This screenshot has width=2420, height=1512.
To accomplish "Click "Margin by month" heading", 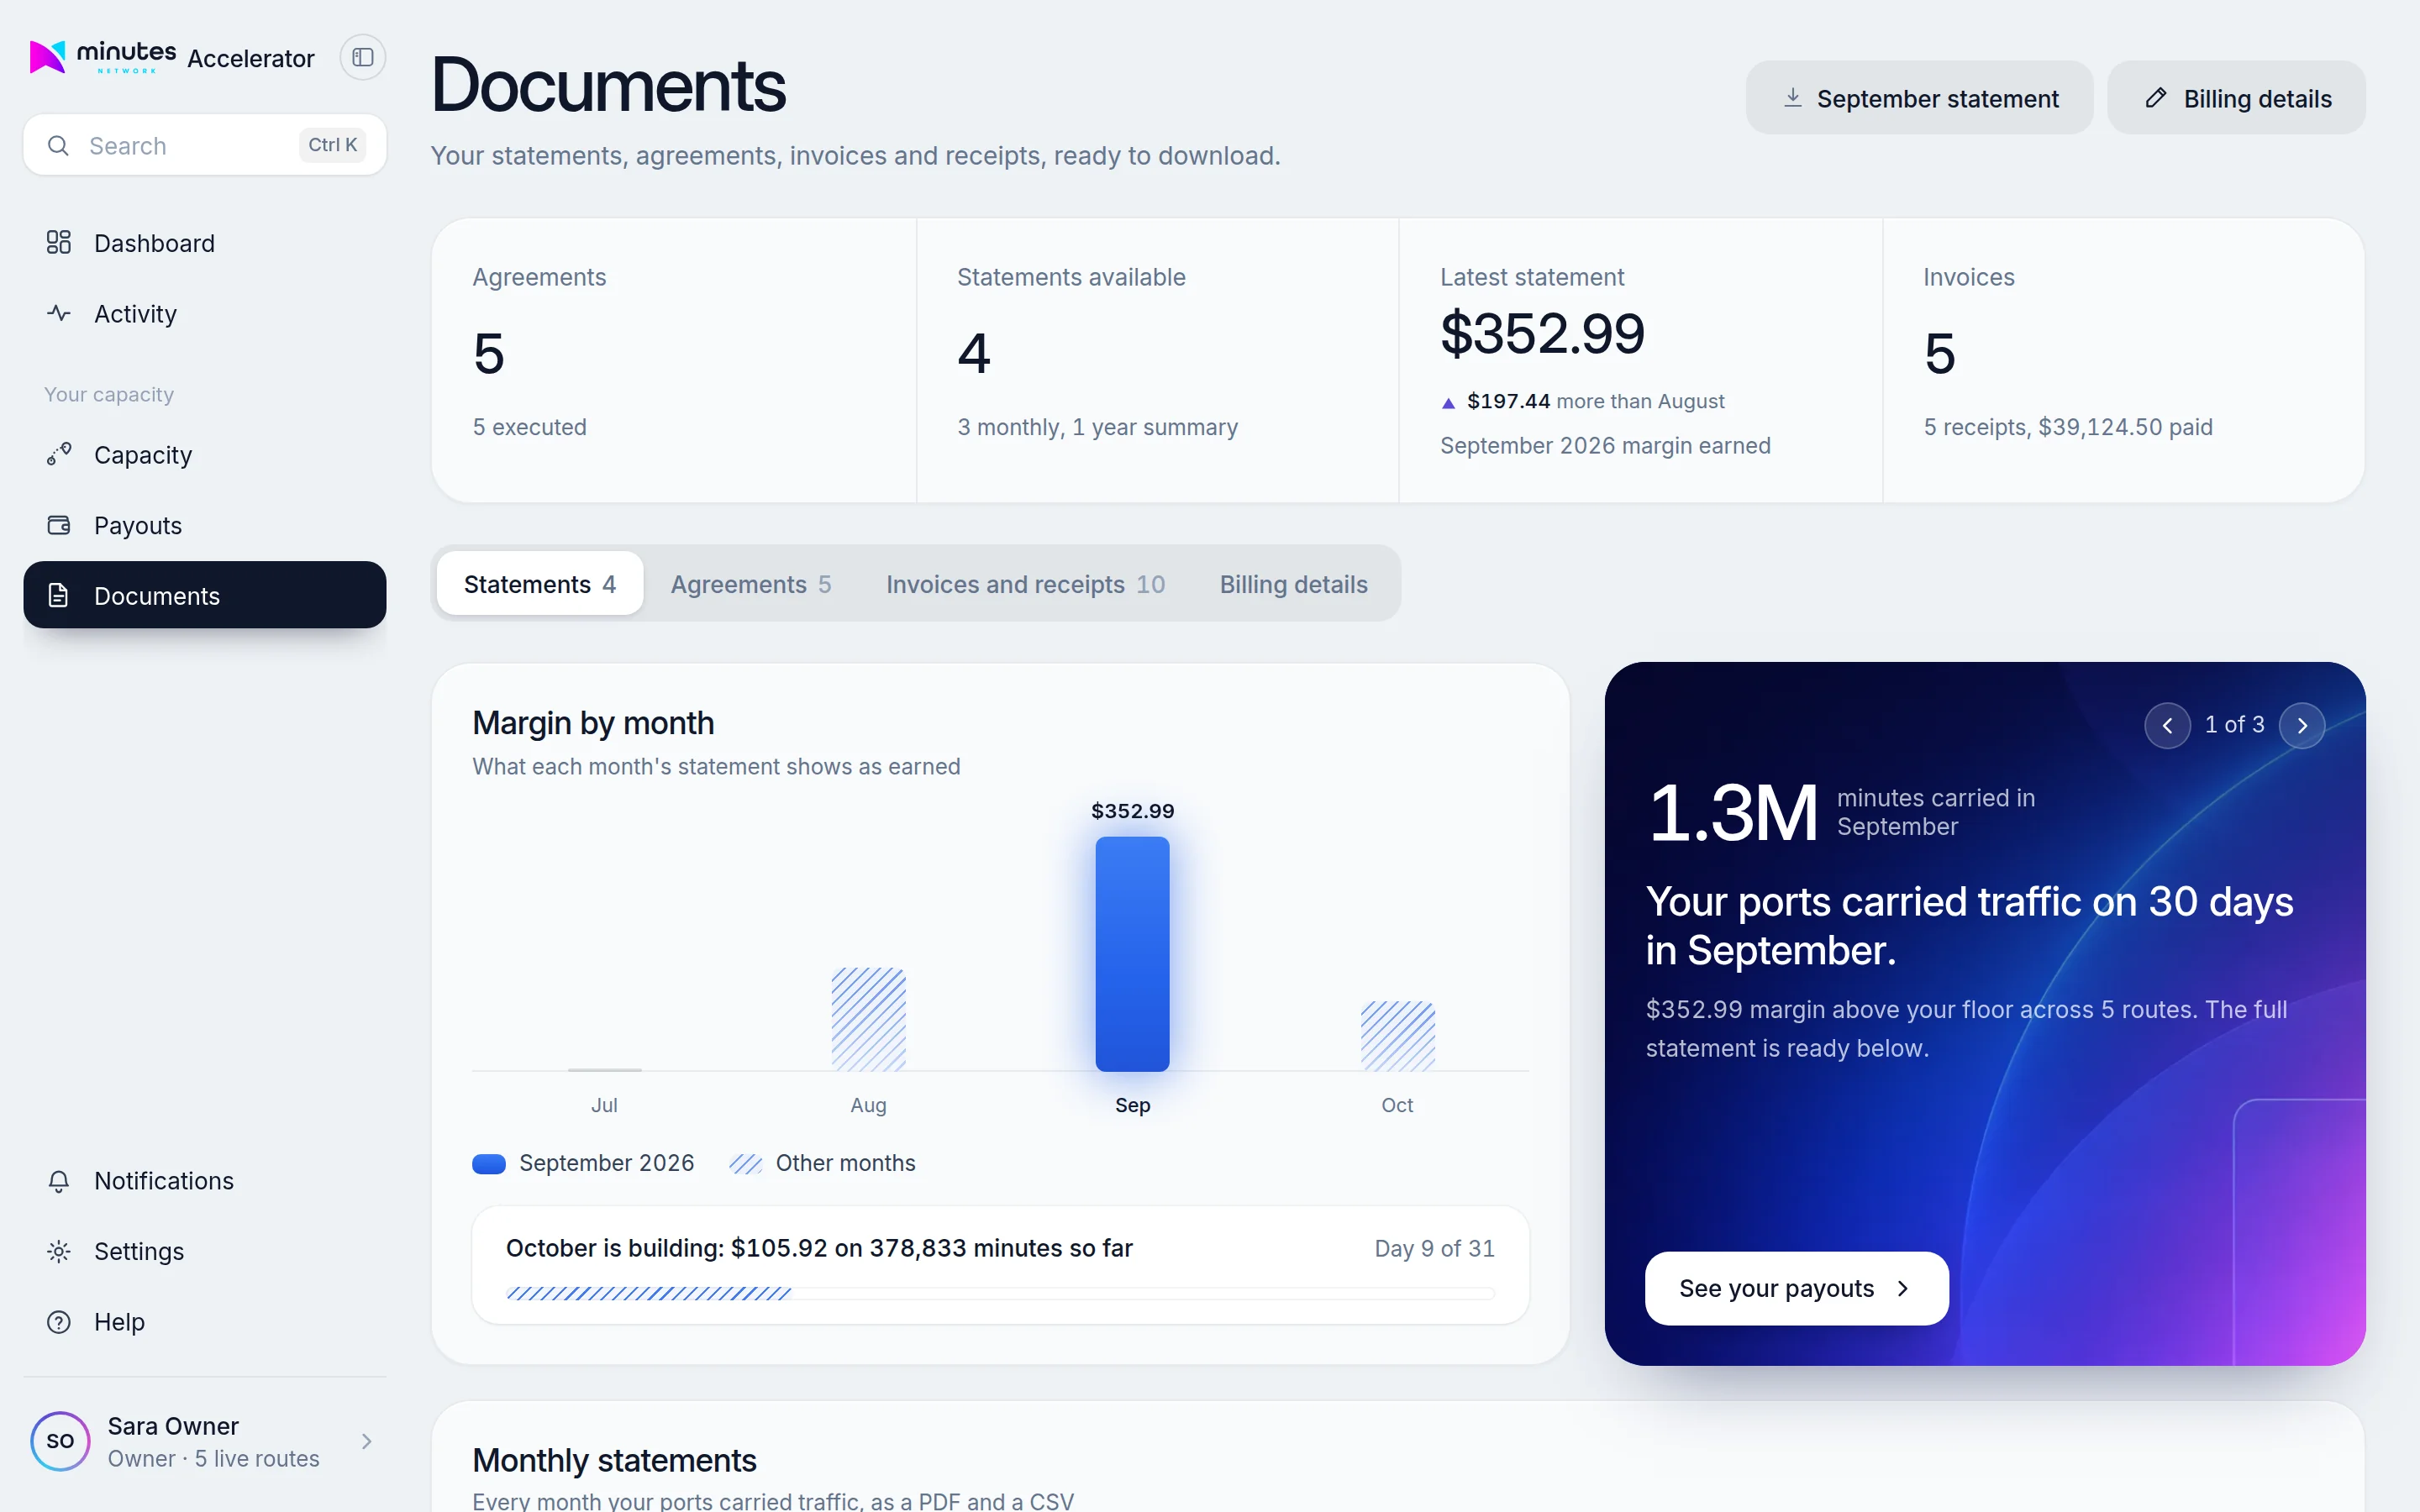I will (593, 722).
